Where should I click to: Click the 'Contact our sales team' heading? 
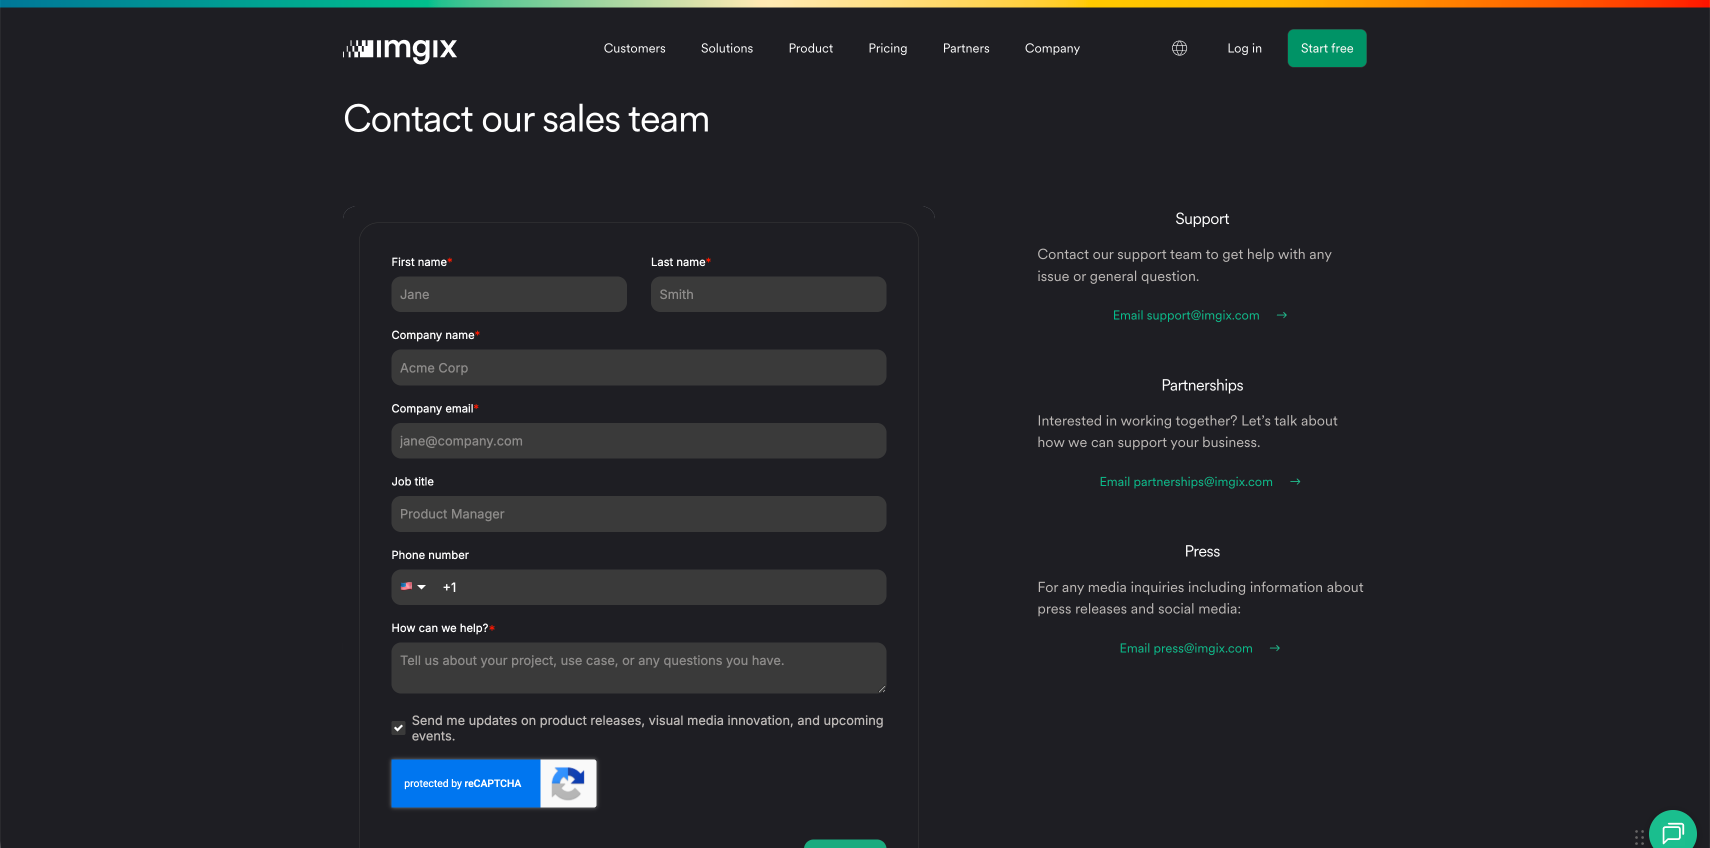tap(527, 119)
